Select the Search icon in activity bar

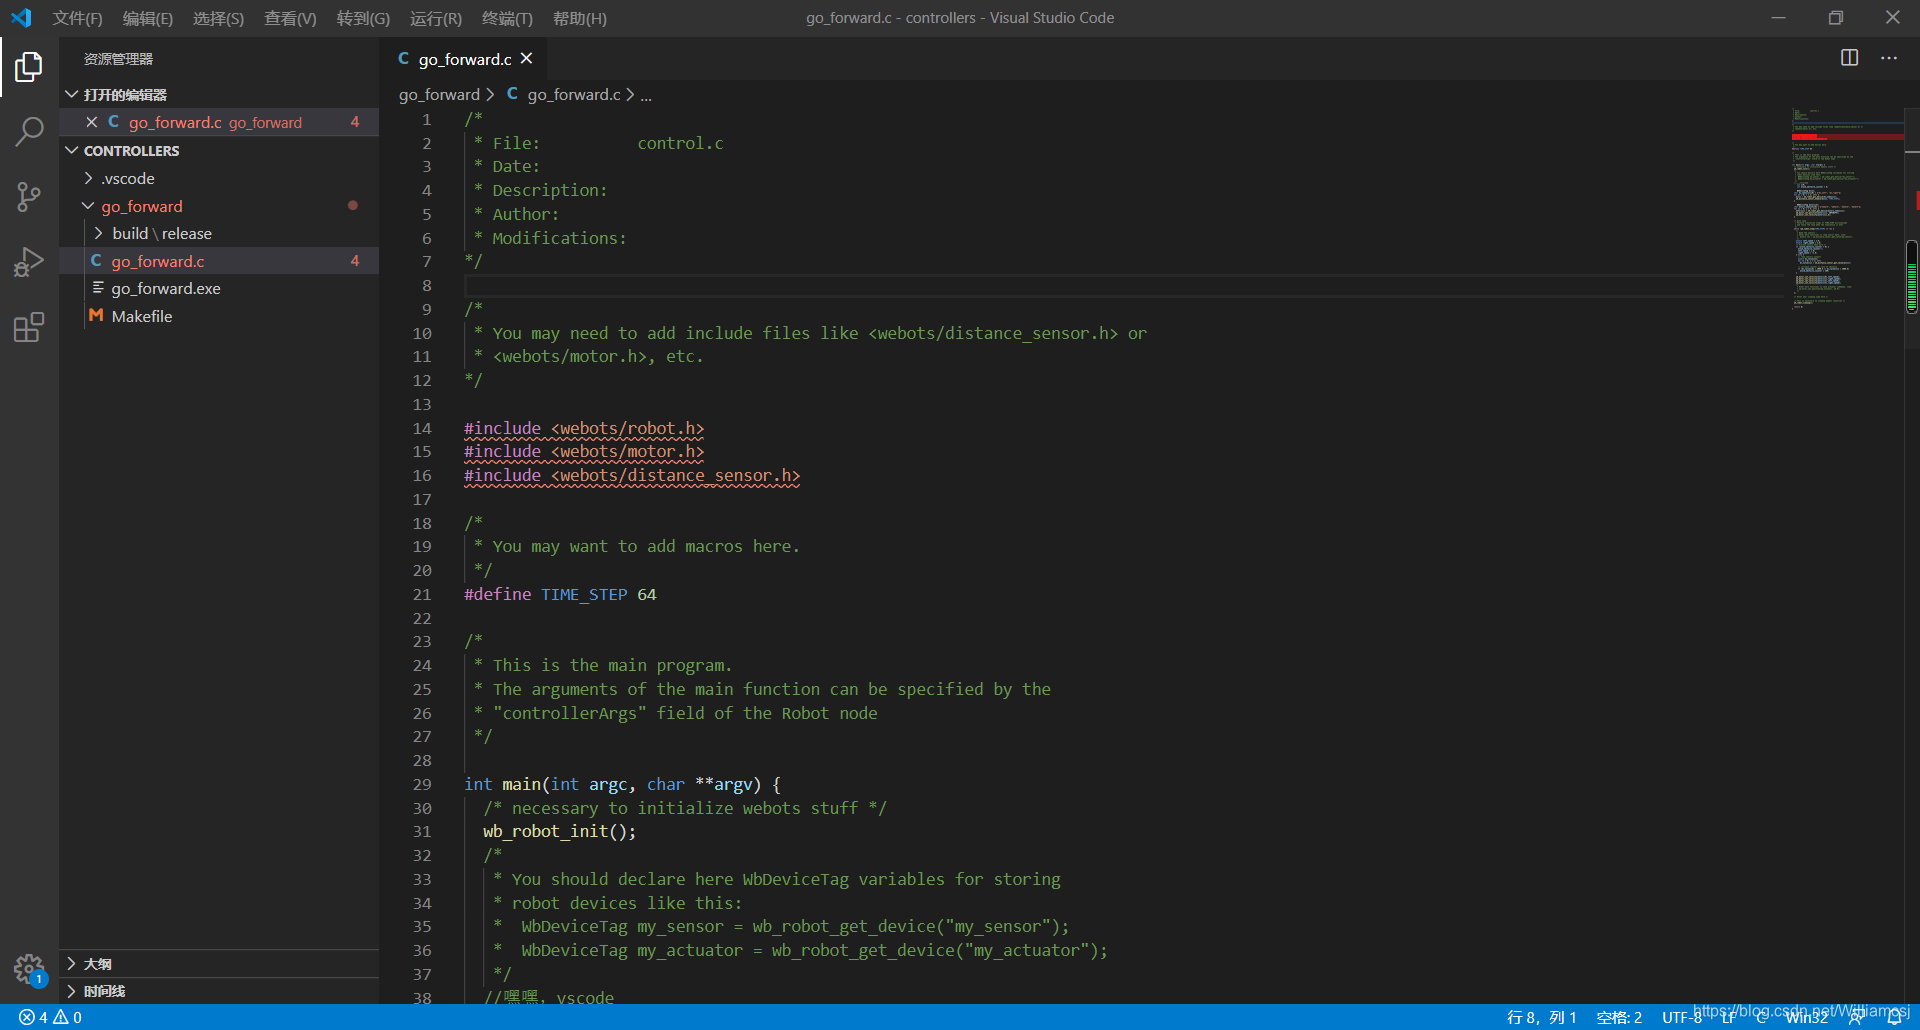[x=29, y=131]
